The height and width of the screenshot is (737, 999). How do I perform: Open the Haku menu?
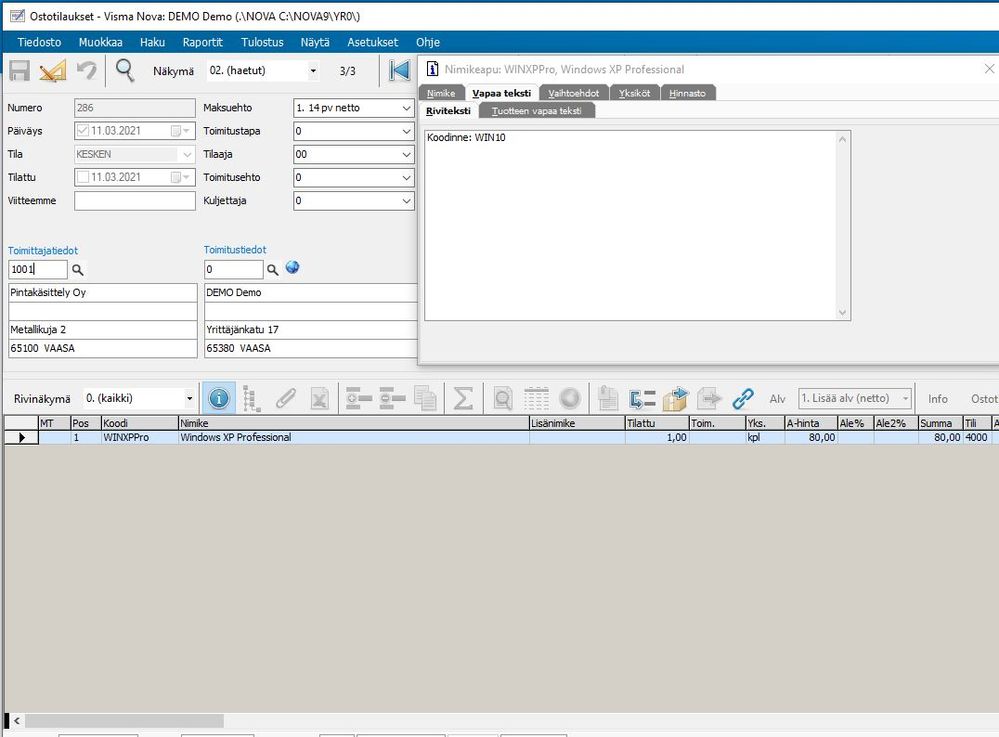point(152,42)
